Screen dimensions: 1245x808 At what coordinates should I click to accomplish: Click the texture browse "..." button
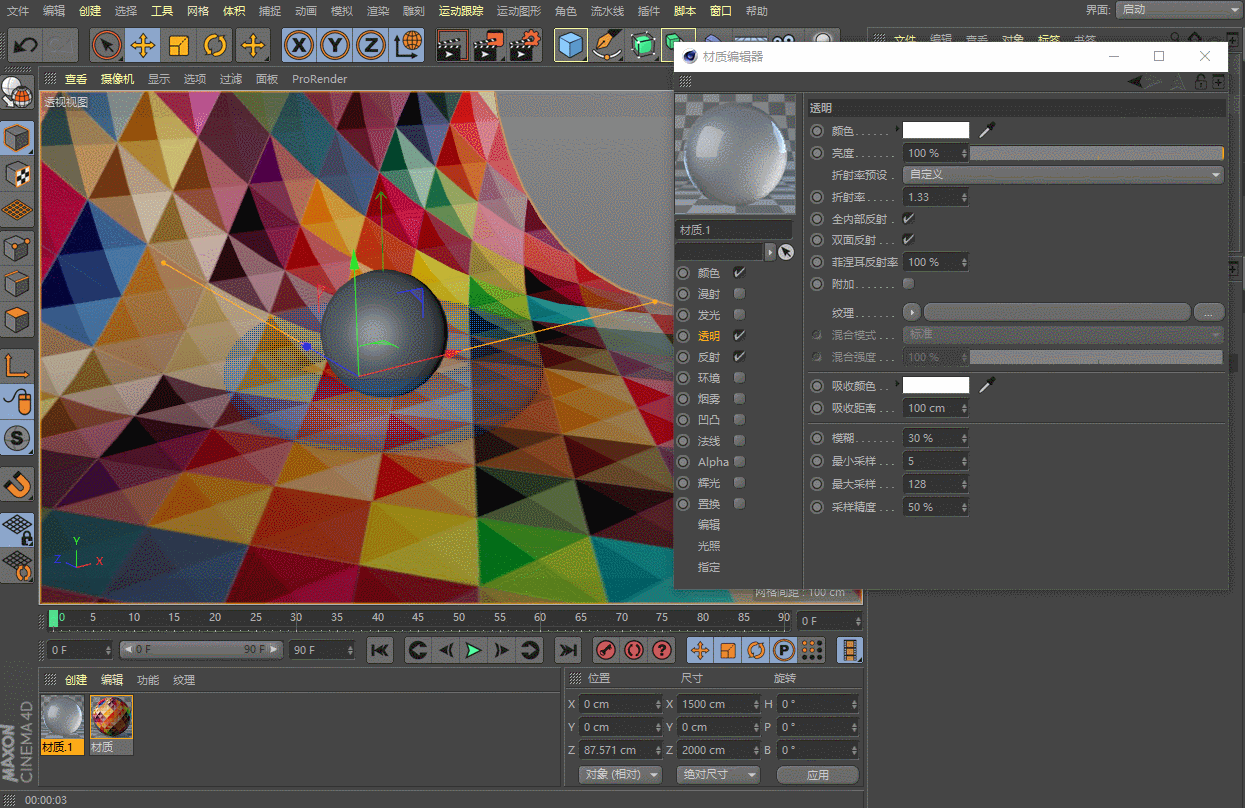click(1208, 312)
